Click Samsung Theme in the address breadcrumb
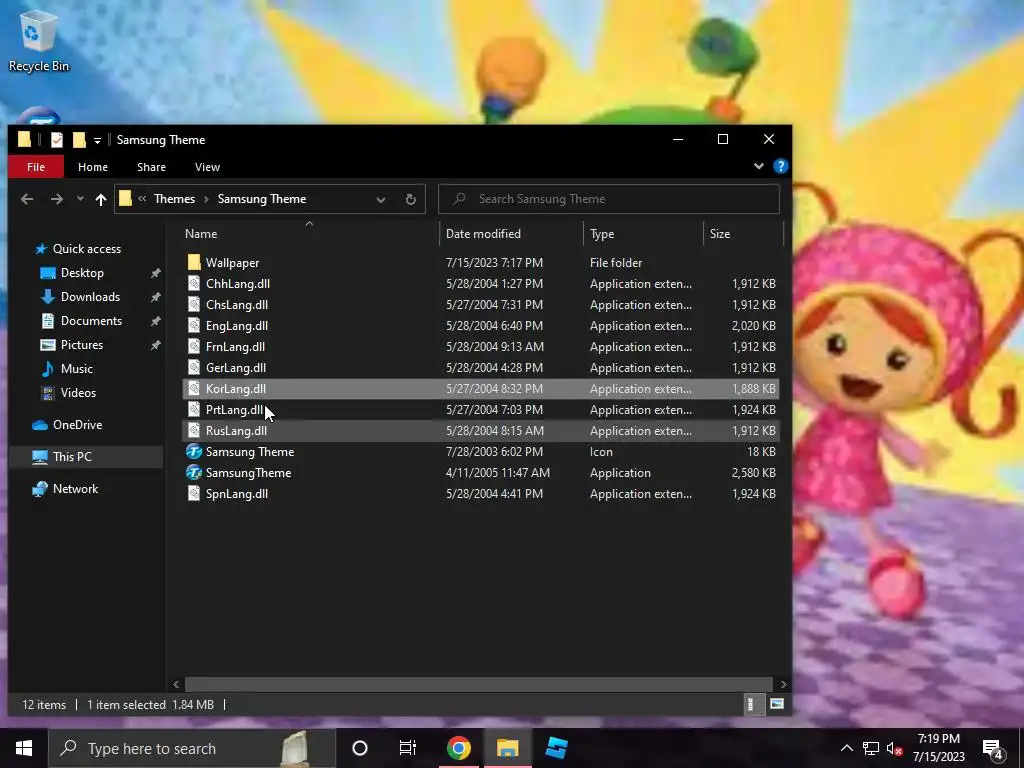 click(262, 199)
